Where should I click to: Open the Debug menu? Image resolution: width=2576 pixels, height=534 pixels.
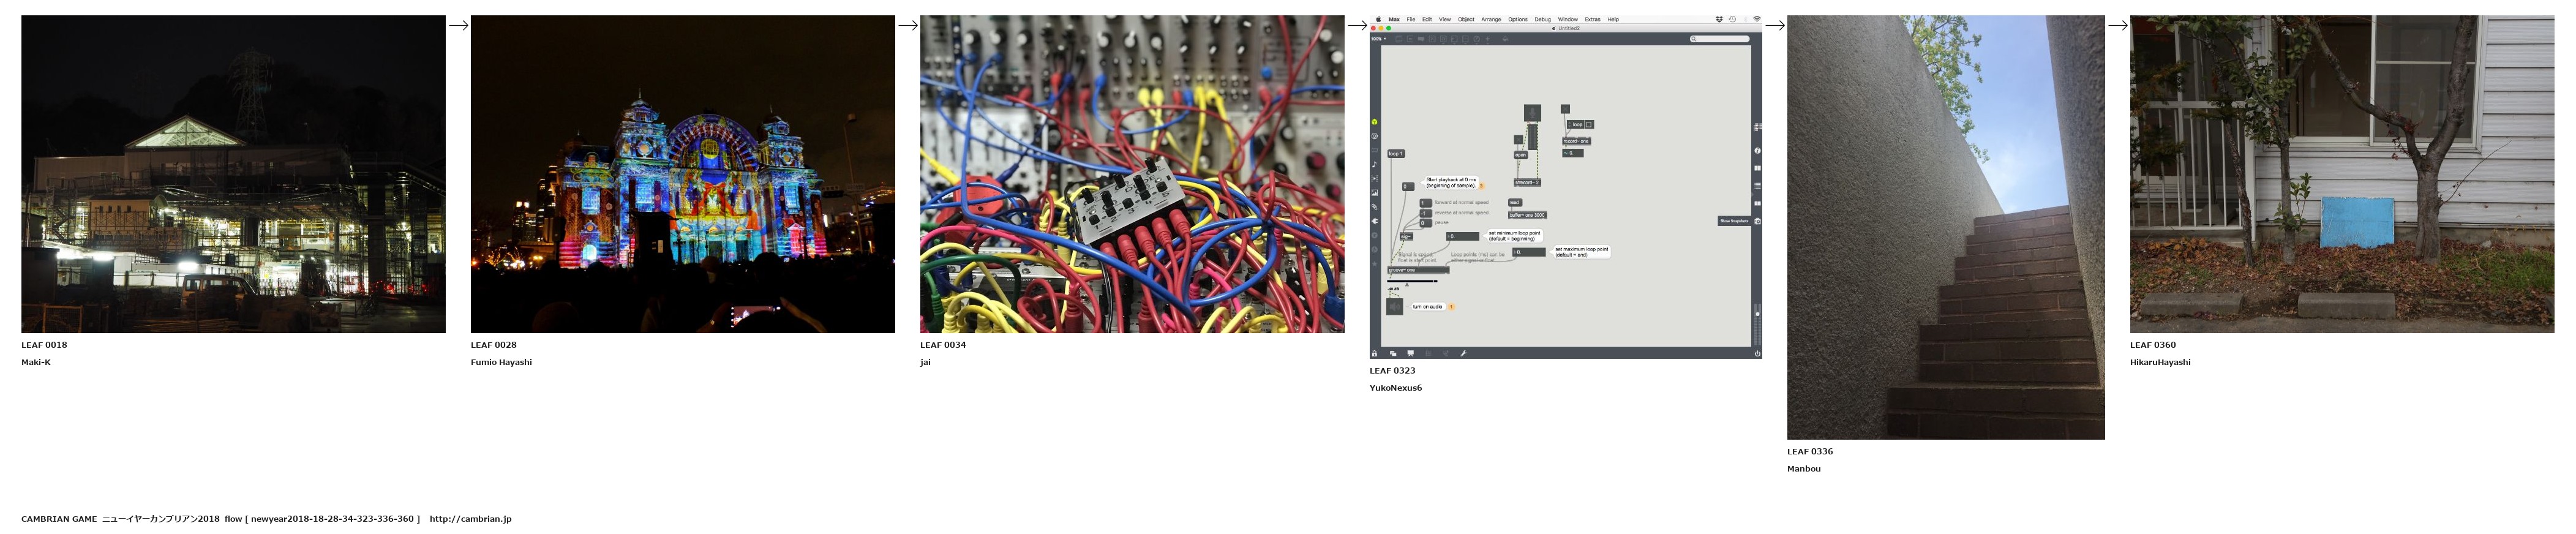coord(1542,19)
